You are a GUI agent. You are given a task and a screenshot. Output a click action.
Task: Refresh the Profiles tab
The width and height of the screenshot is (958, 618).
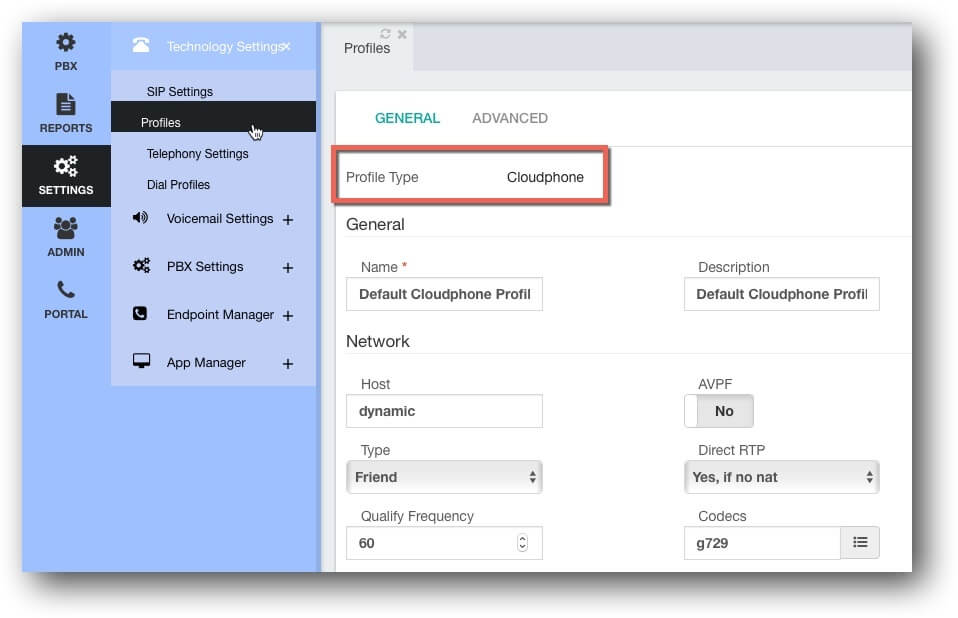385,34
